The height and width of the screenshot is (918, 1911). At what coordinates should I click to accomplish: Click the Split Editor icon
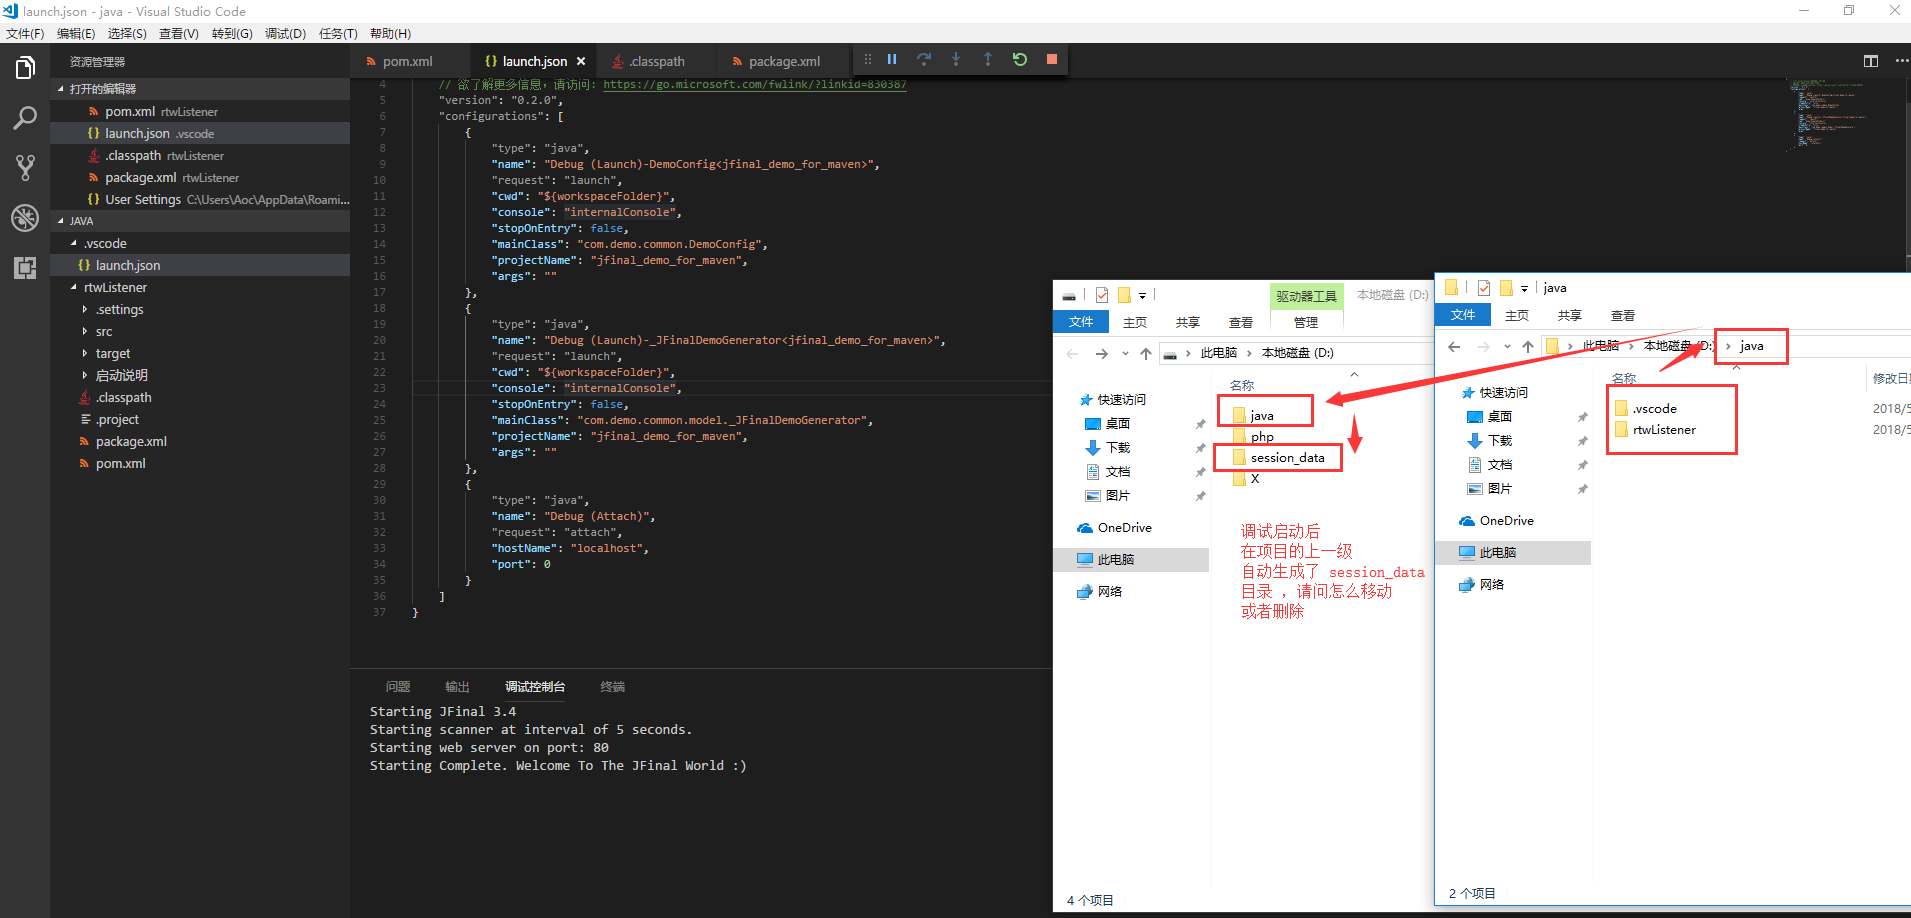coord(1871,61)
